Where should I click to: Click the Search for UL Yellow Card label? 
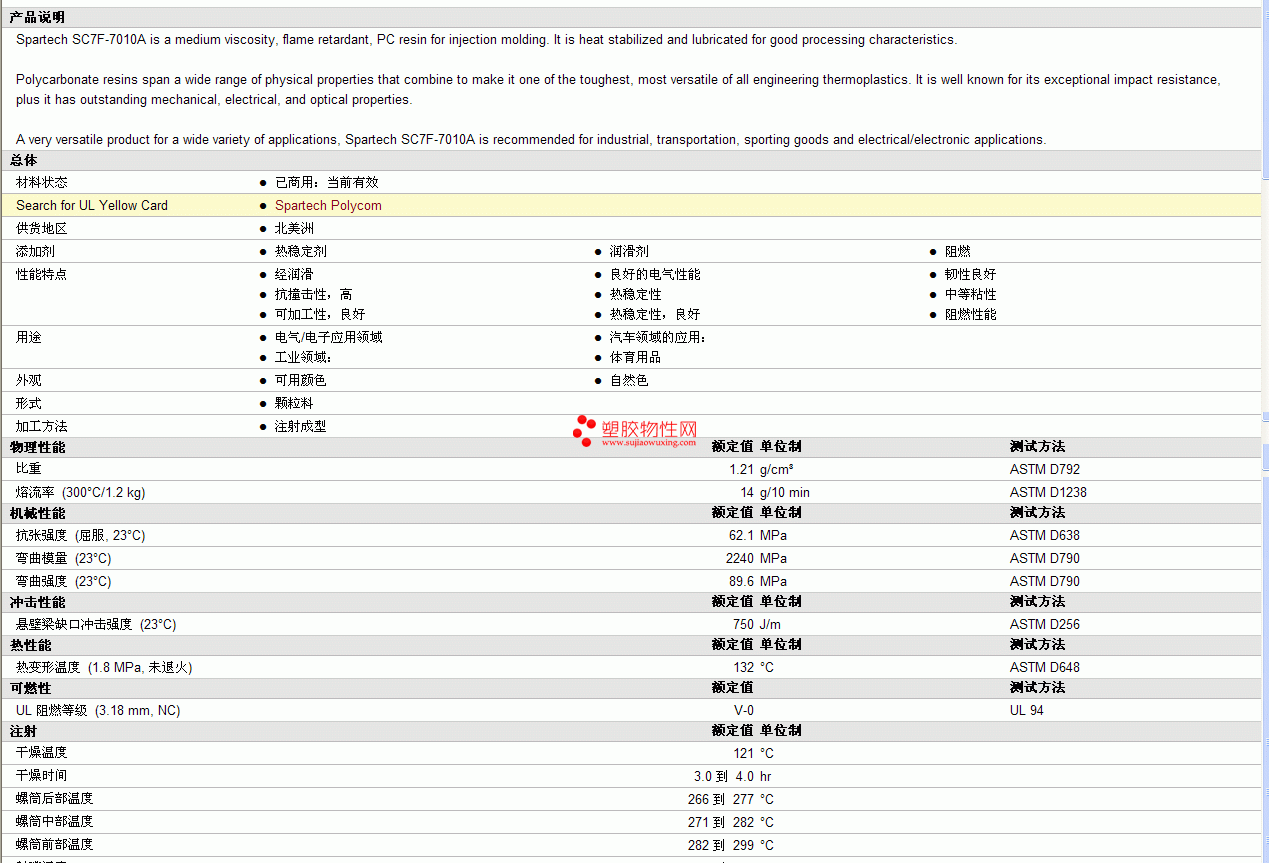[92, 205]
